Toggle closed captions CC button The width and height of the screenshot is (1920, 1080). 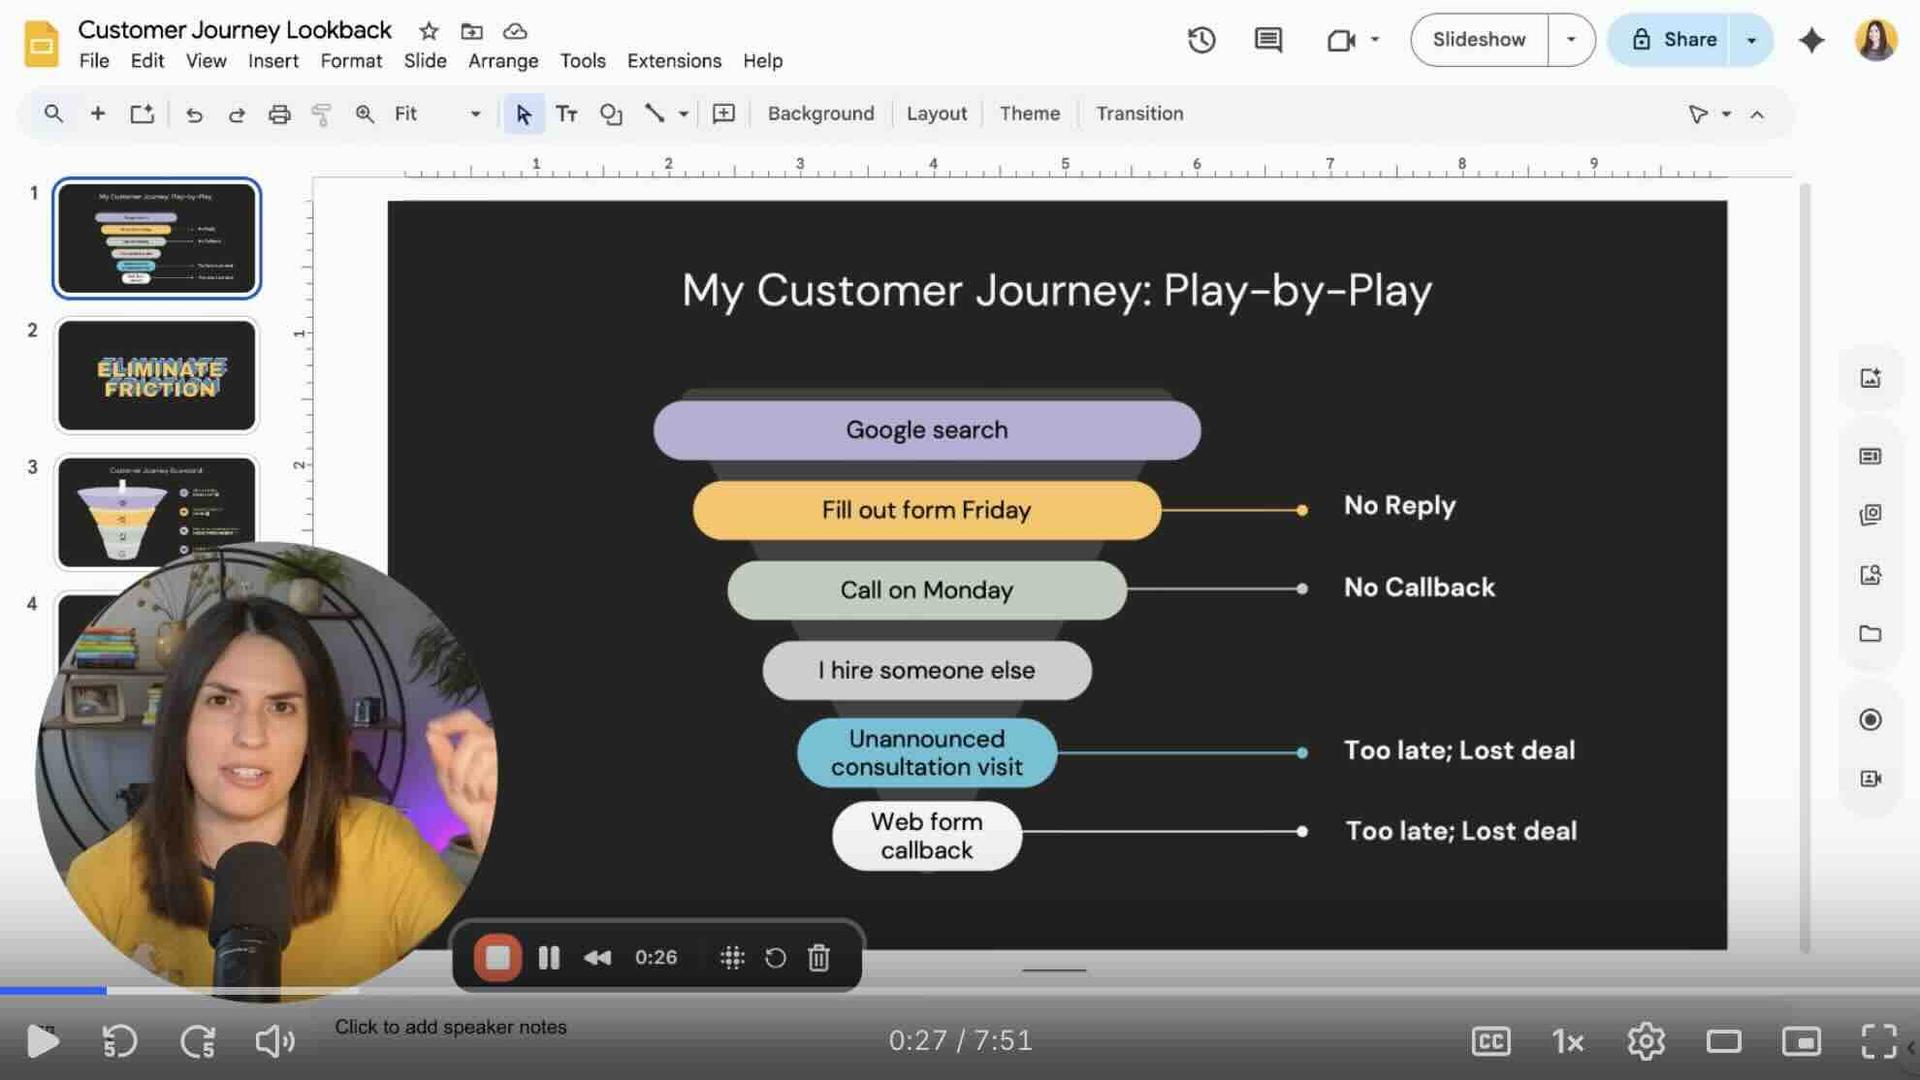[1491, 1041]
